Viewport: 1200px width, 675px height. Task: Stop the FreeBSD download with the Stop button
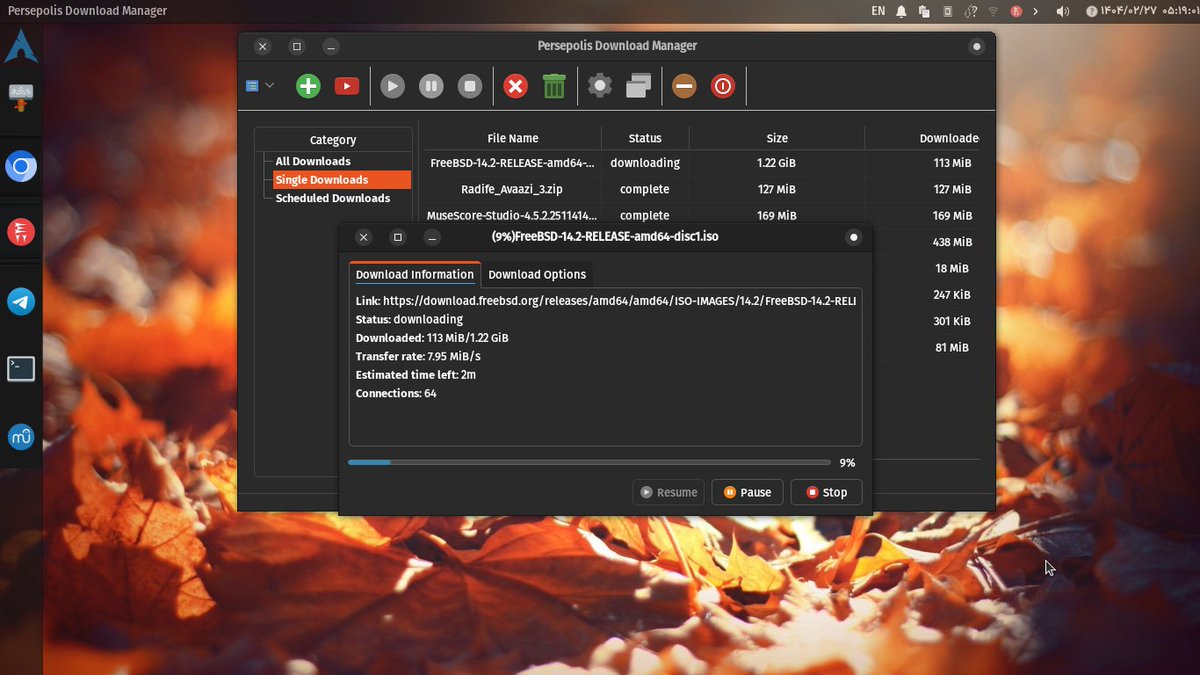826,492
